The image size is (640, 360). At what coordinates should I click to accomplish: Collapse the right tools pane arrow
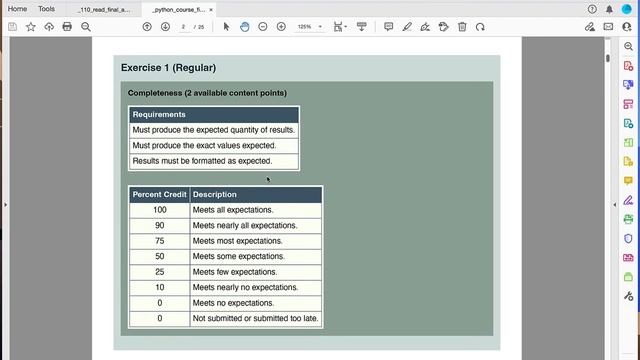615,204
